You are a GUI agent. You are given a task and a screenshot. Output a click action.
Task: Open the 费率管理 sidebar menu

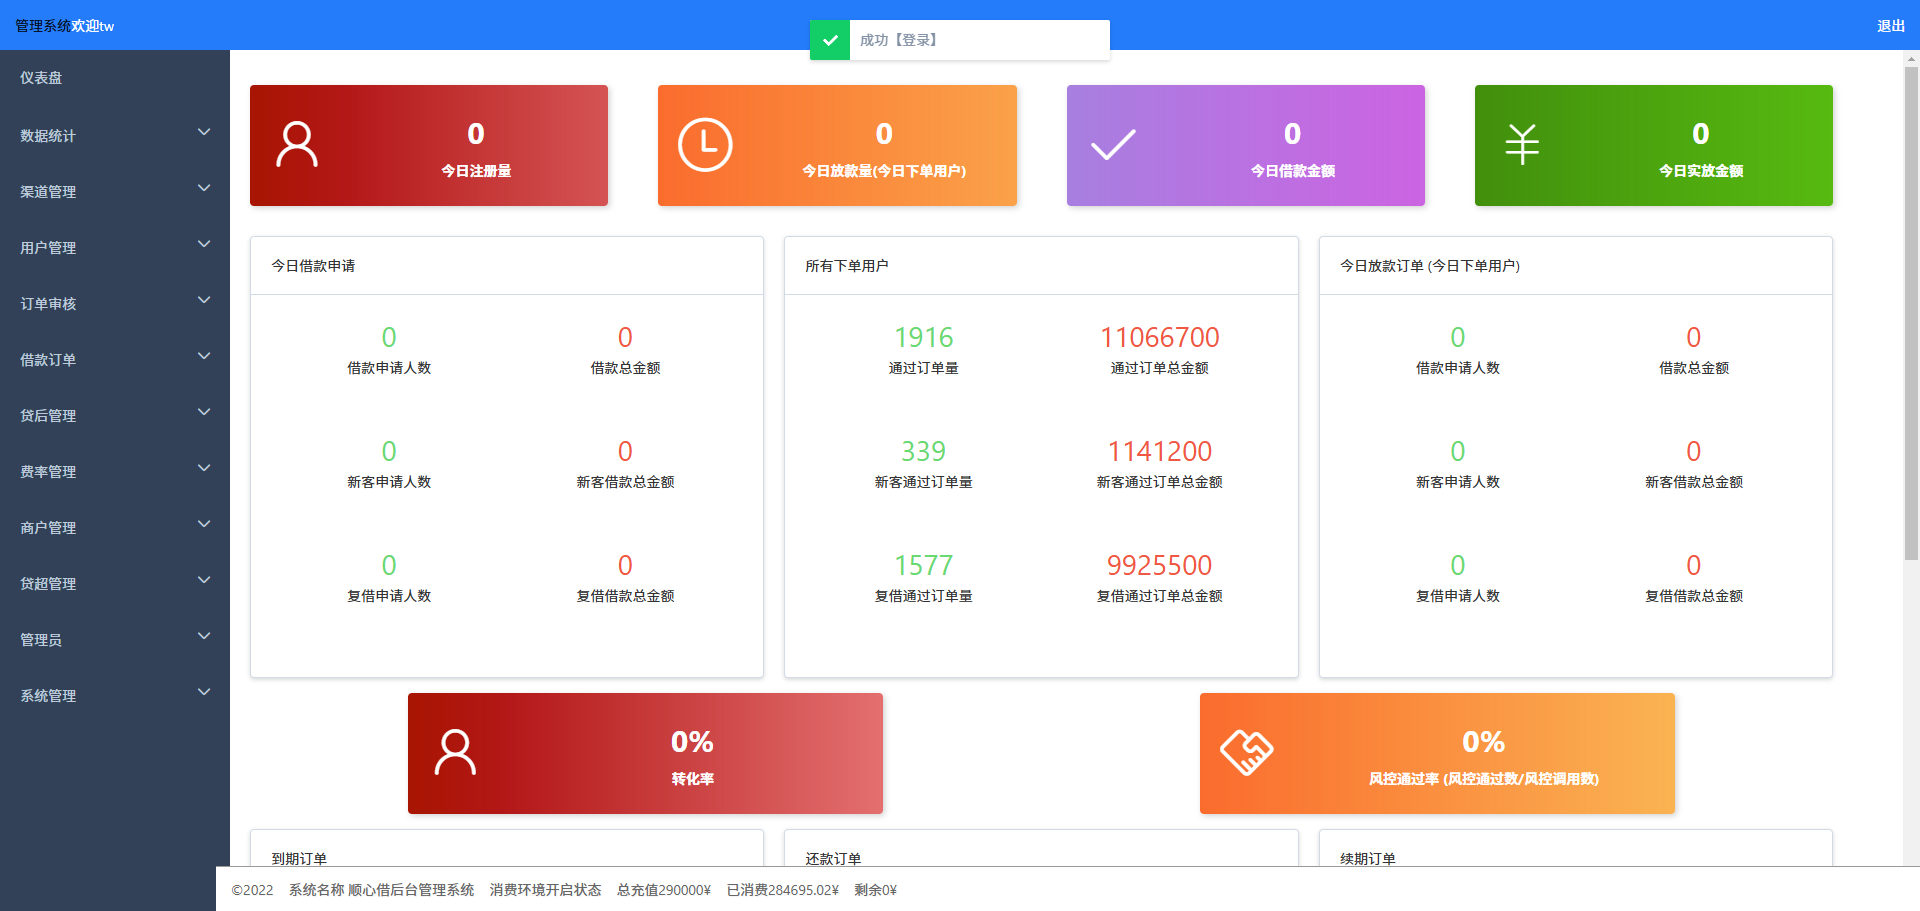pos(115,471)
